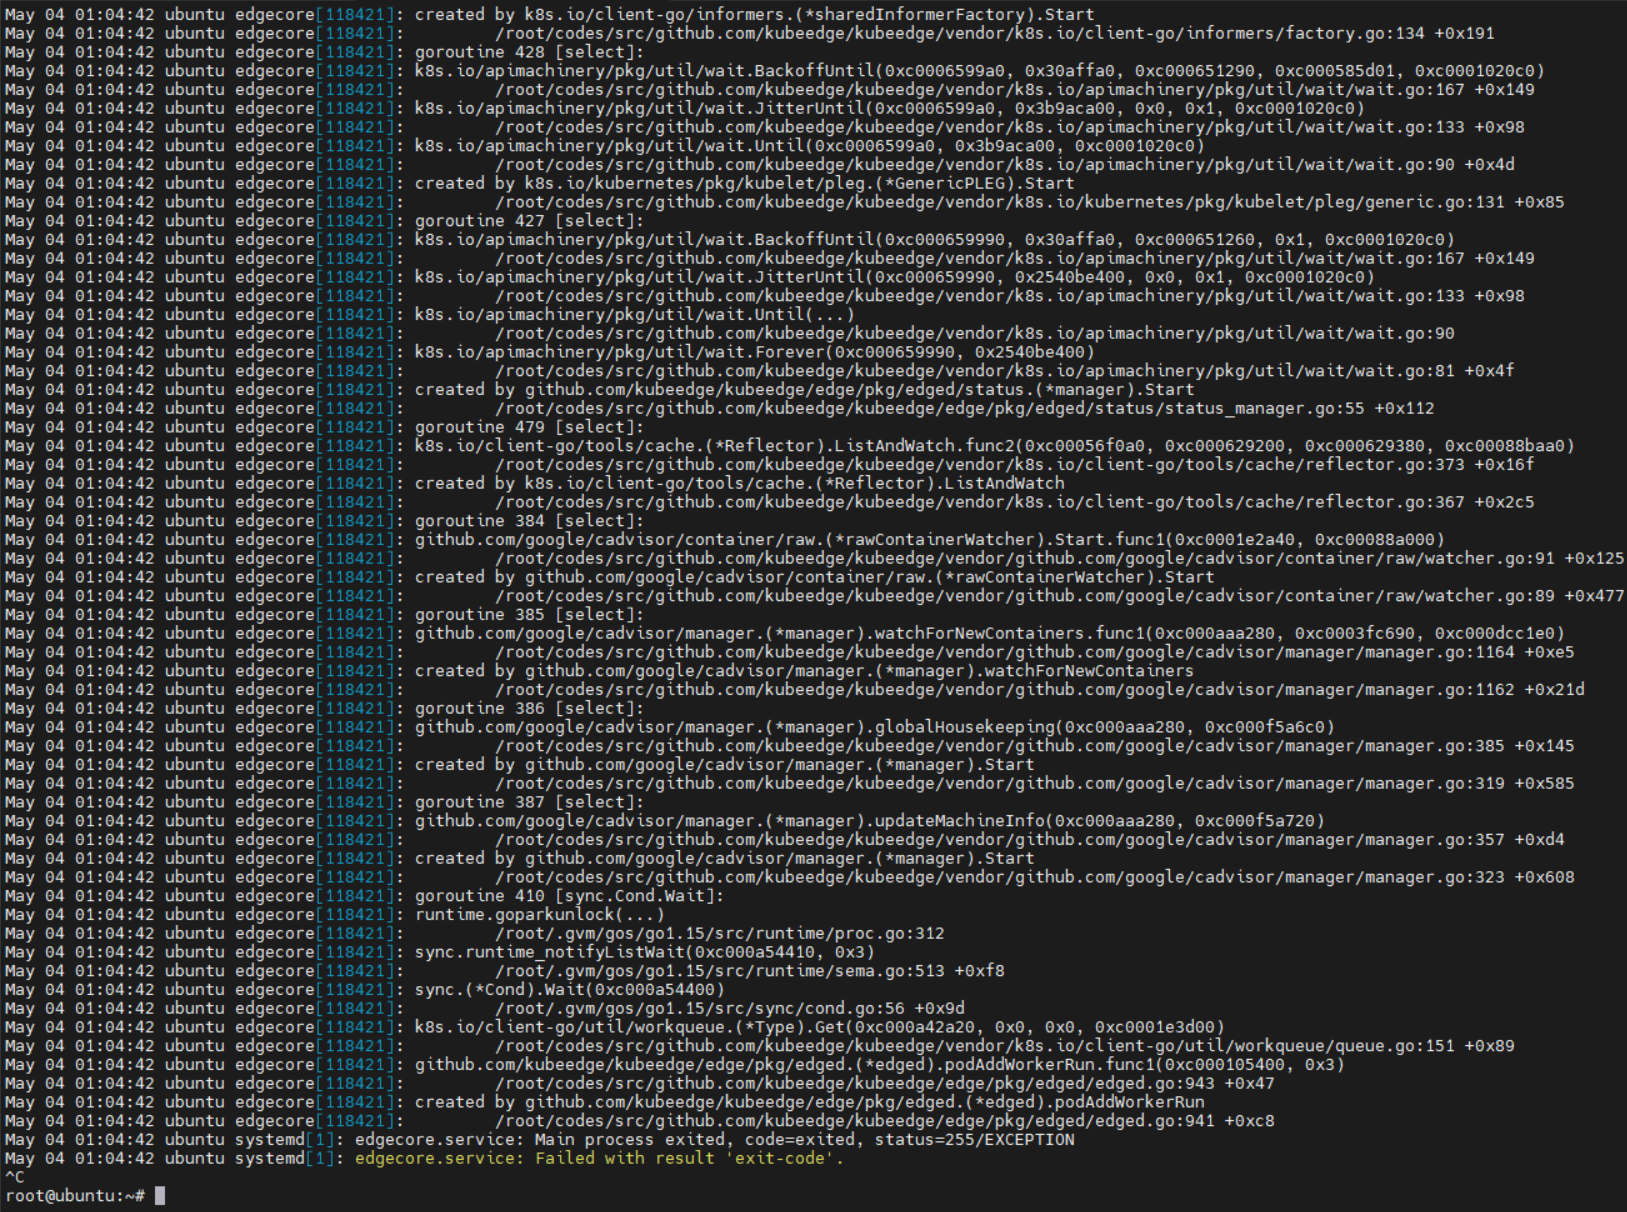
Task: Click 'Main process exited, code=exited, status=255/EXCEPTION' message
Action: [x=805, y=1140]
